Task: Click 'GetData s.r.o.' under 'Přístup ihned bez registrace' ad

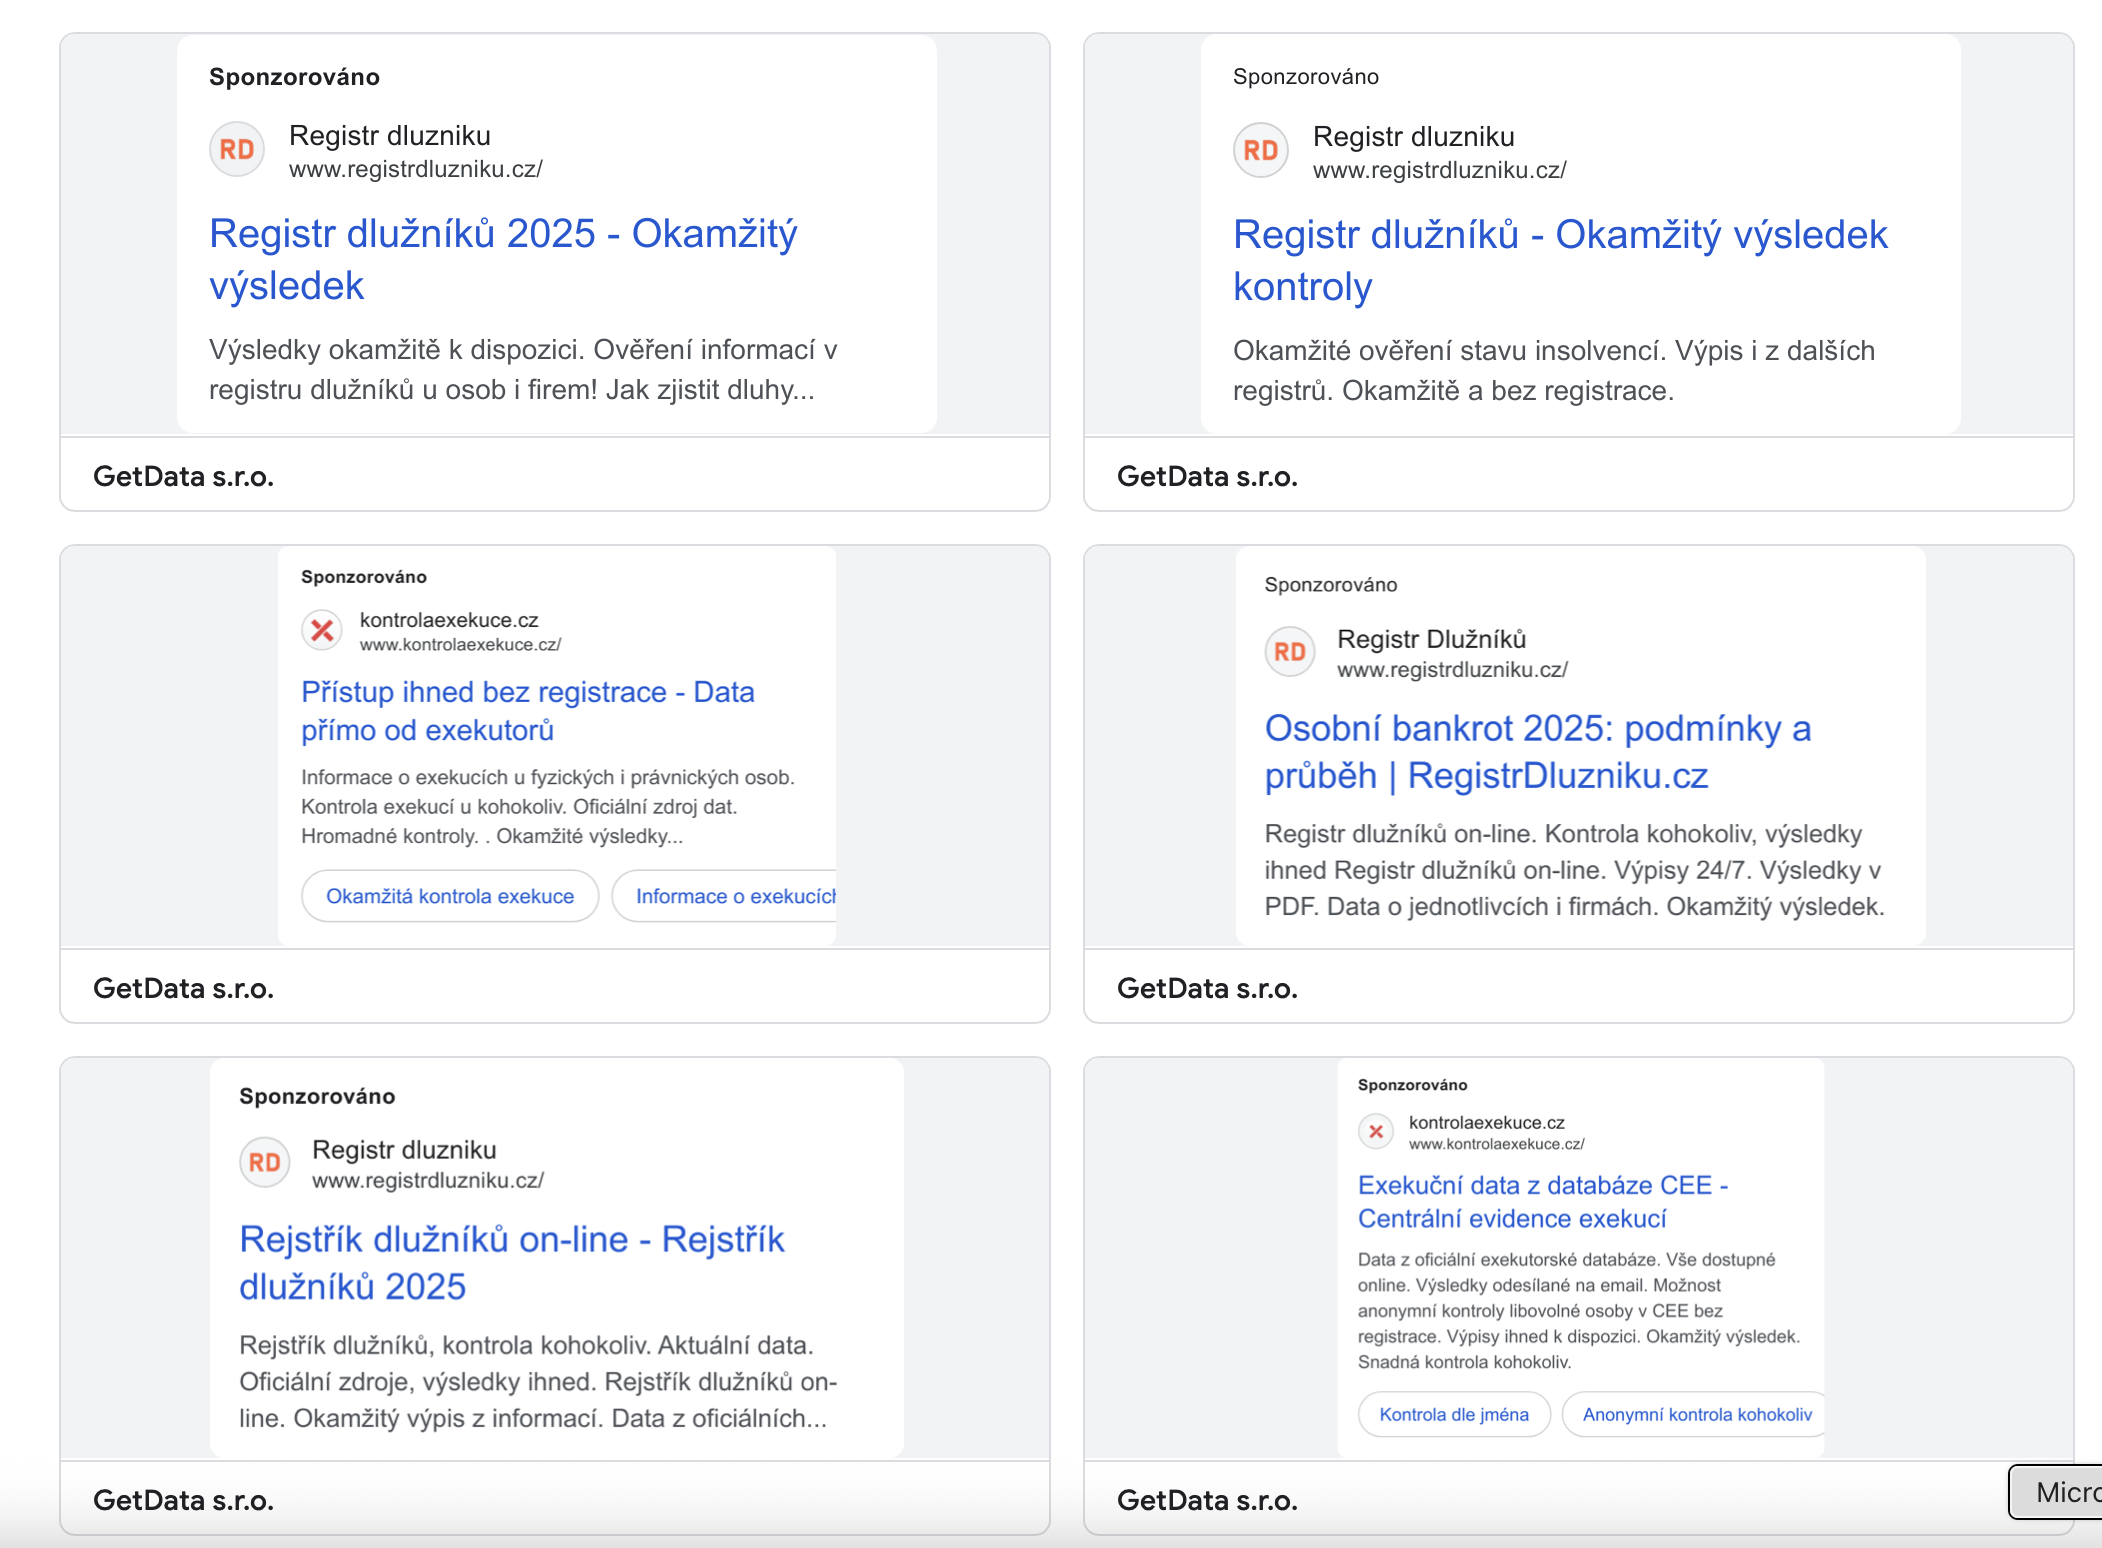Action: (x=183, y=988)
